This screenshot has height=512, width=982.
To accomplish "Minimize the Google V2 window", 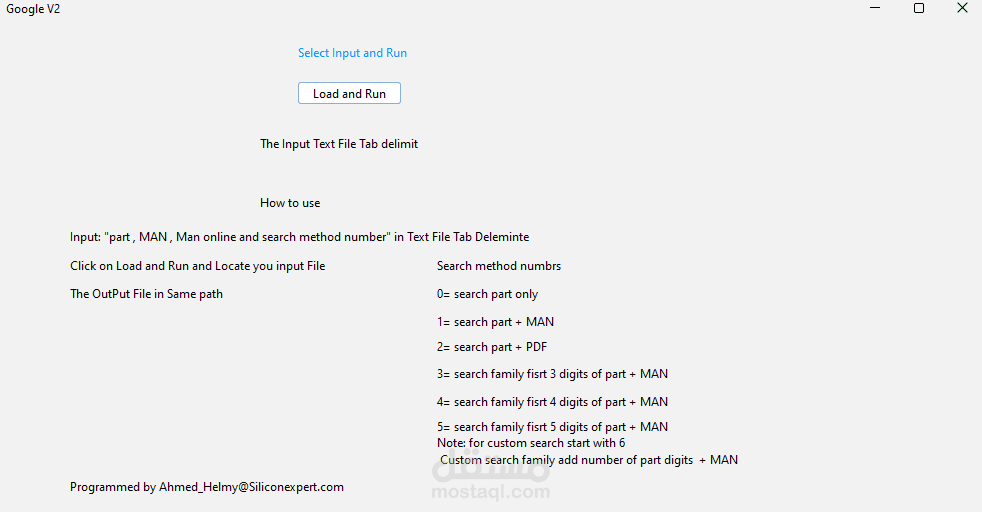I will point(875,8).
